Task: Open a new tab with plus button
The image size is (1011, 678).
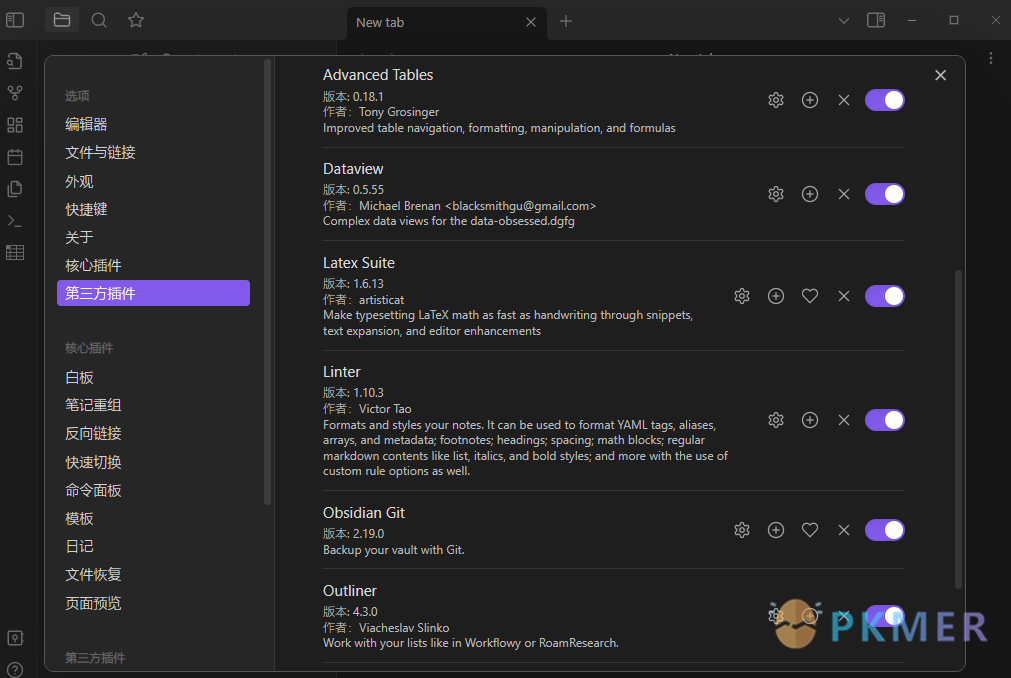Action: [565, 21]
